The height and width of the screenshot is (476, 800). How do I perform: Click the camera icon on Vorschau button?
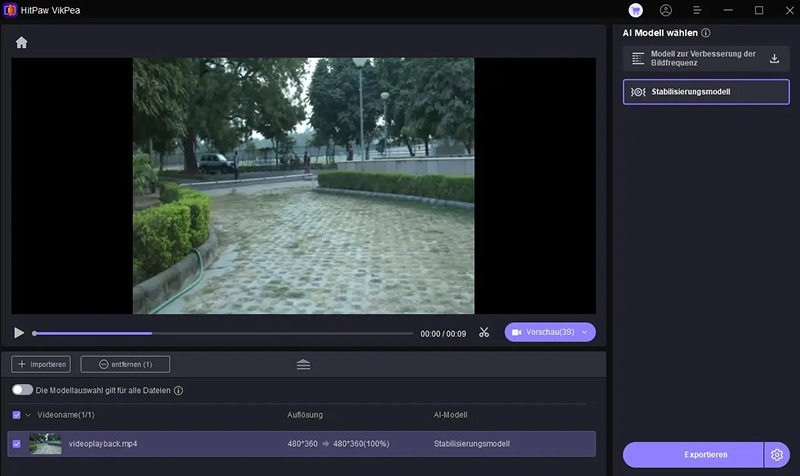tap(516, 332)
